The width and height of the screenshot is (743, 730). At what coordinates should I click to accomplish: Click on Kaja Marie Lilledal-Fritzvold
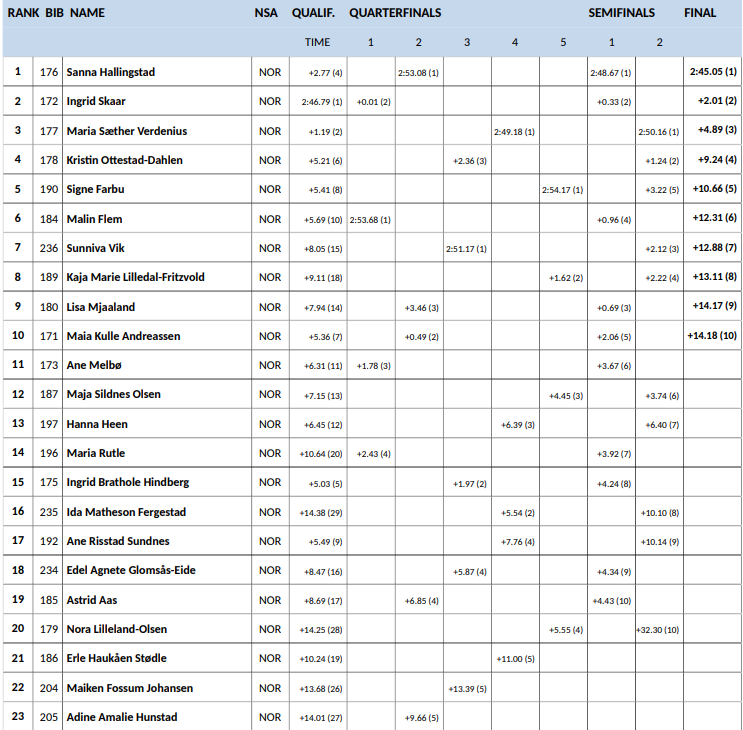coord(135,277)
